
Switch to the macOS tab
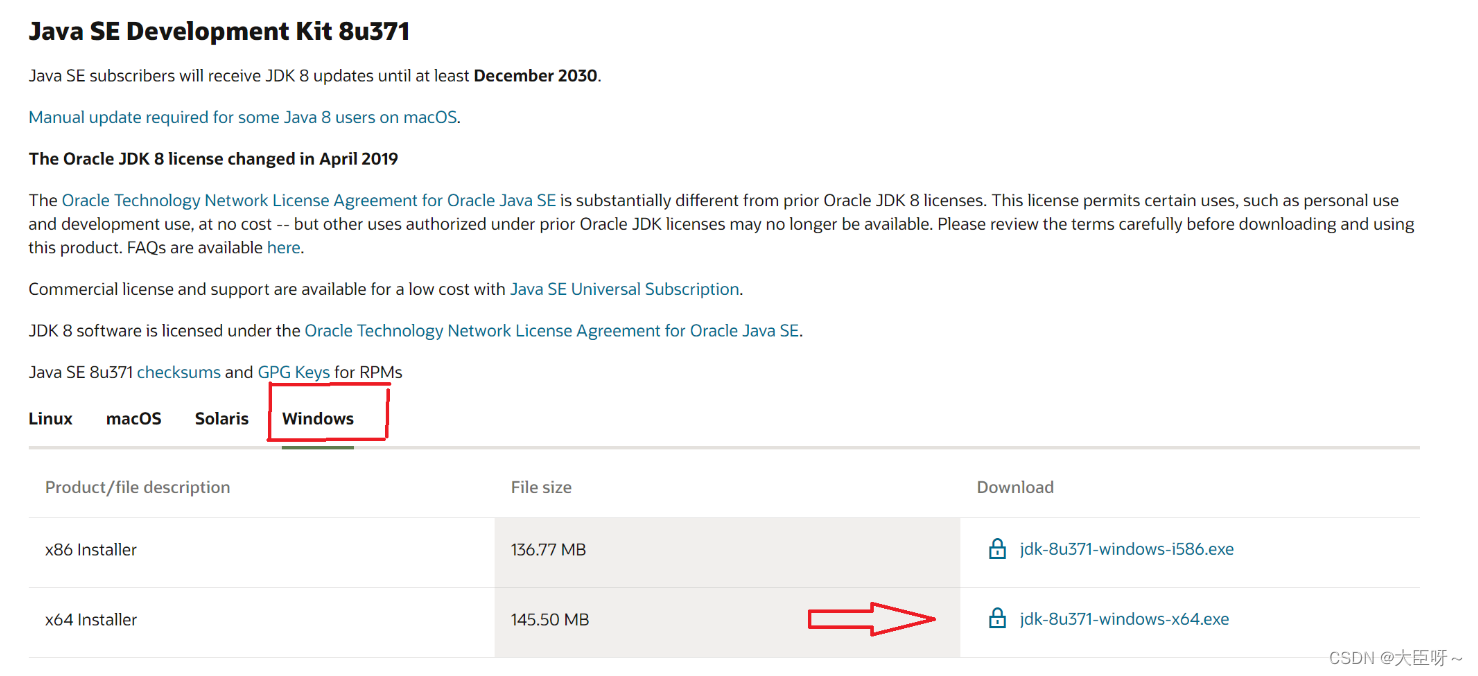pos(134,418)
